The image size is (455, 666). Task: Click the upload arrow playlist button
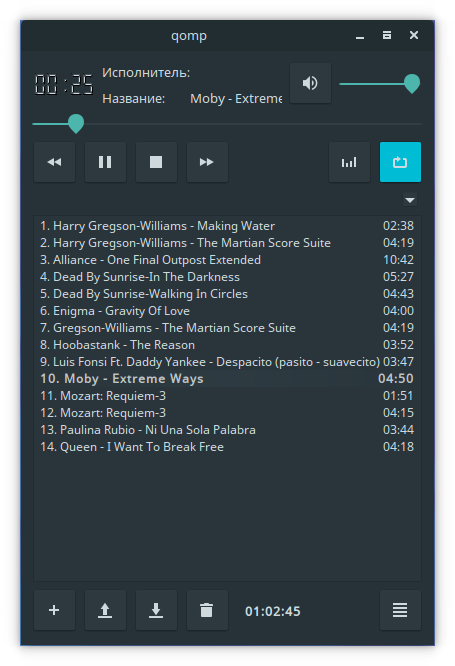(105, 610)
